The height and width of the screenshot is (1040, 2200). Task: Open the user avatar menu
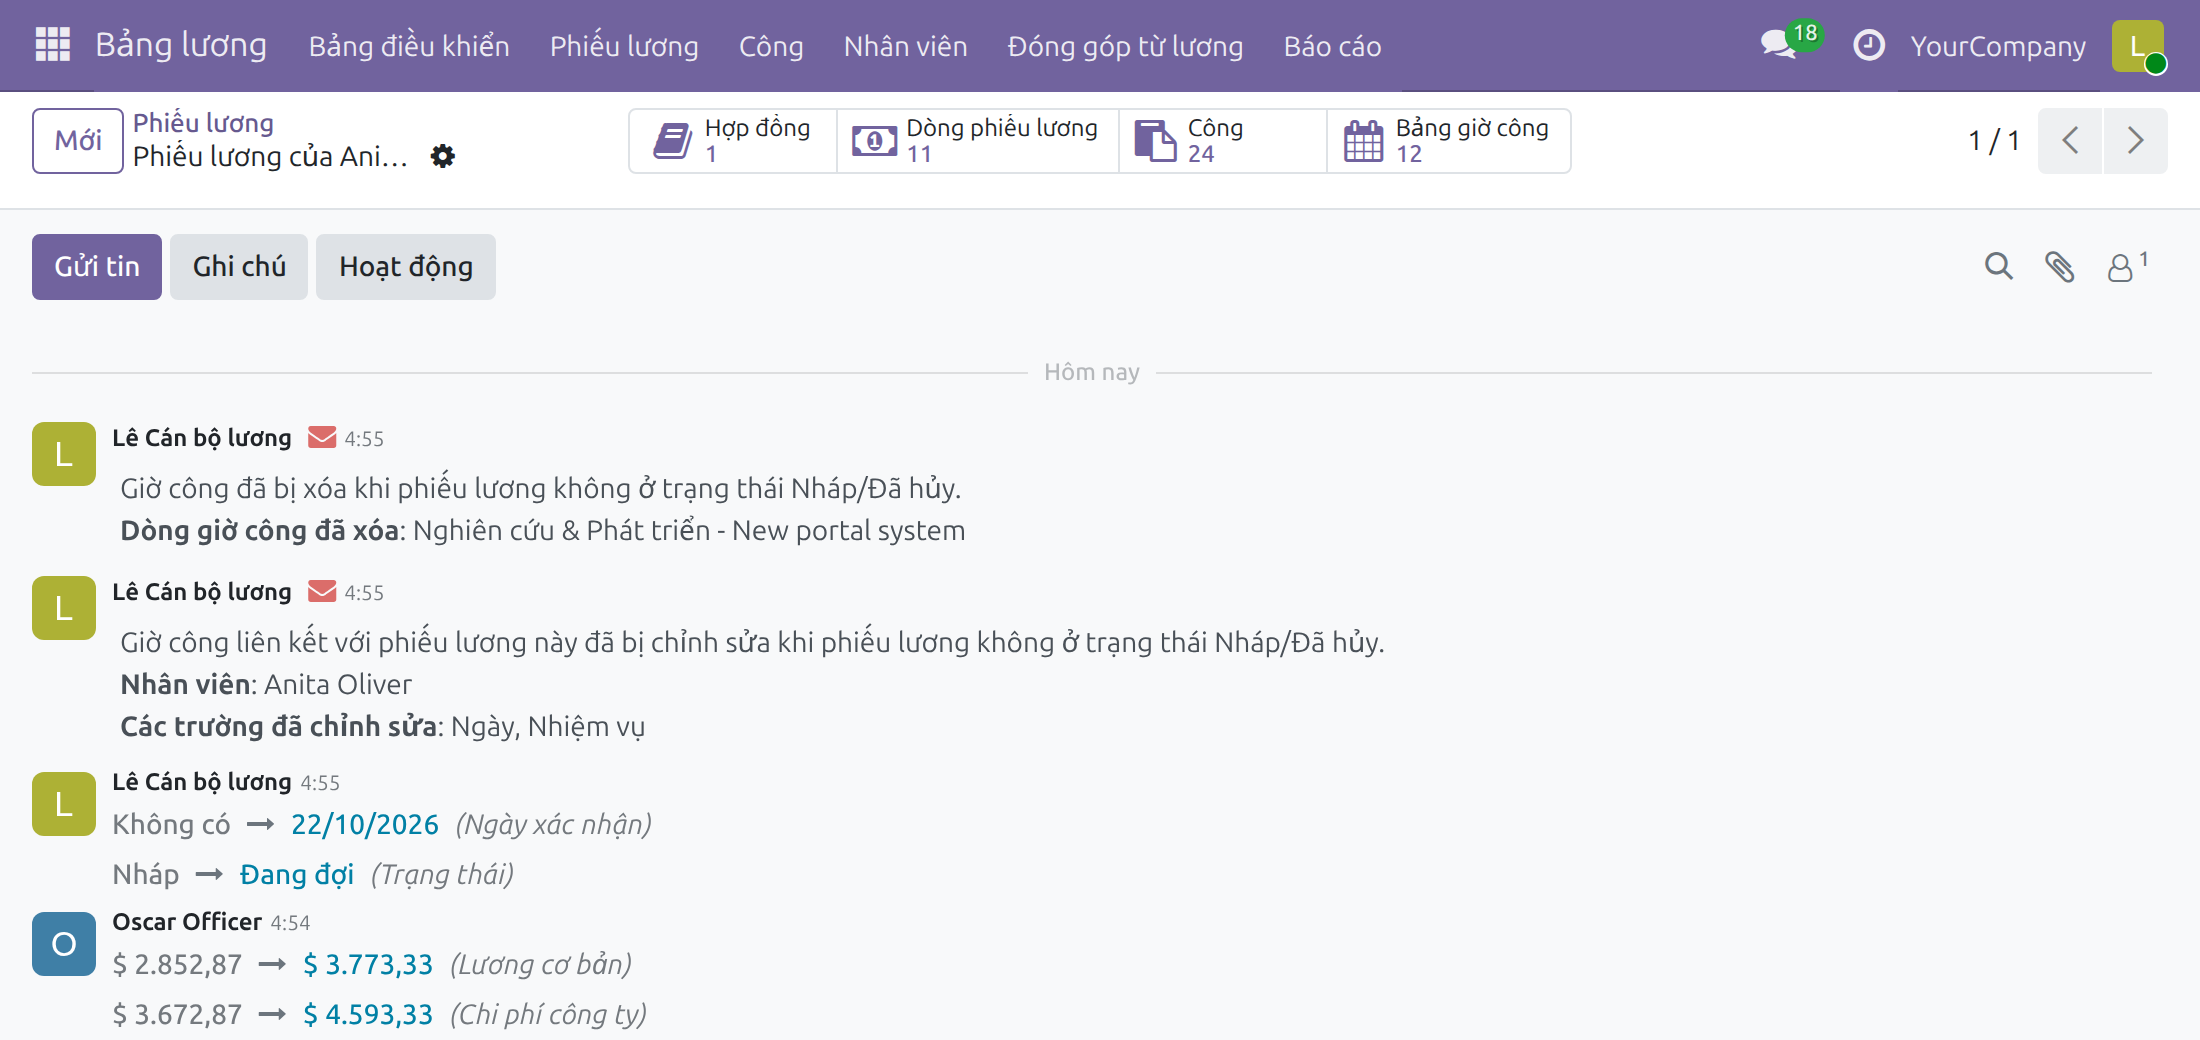point(2138,46)
